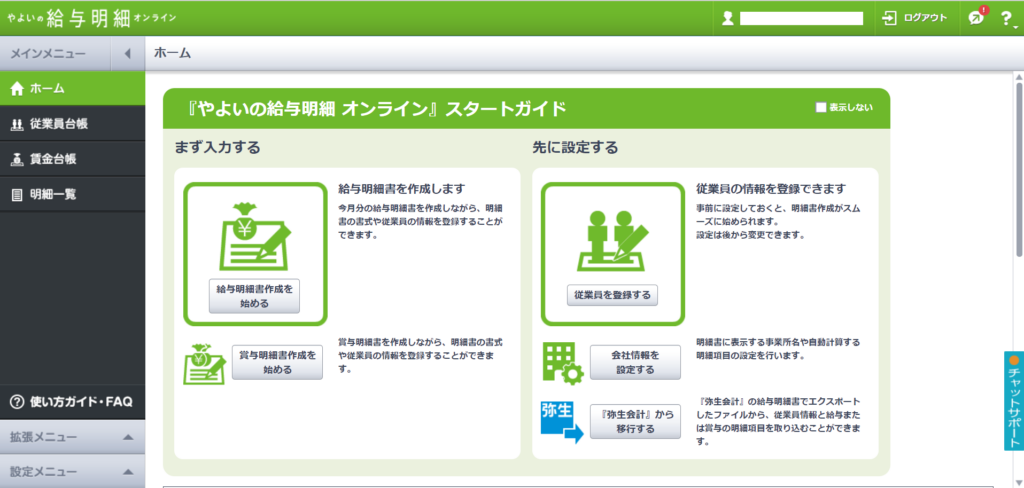
Task: Open the チャットサポート side tab
Action: (1014, 401)
